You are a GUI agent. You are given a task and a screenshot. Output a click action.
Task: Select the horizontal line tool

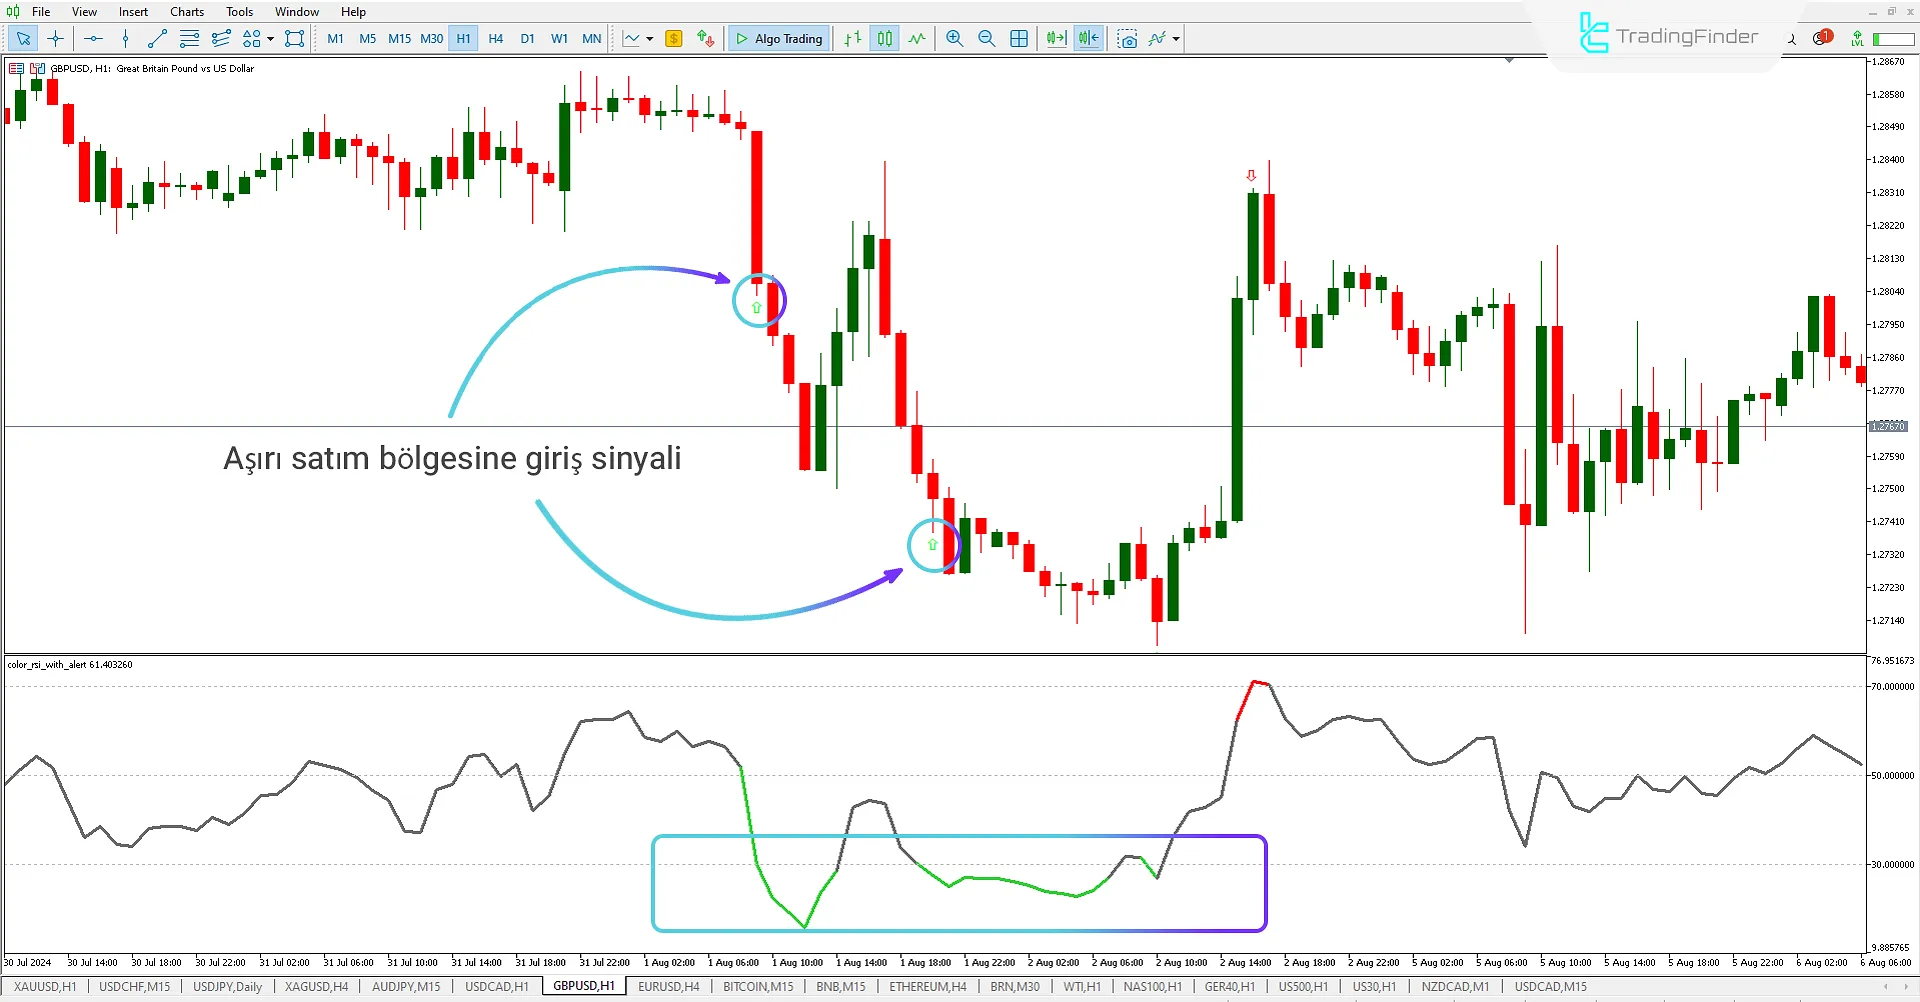click(93, 39)
